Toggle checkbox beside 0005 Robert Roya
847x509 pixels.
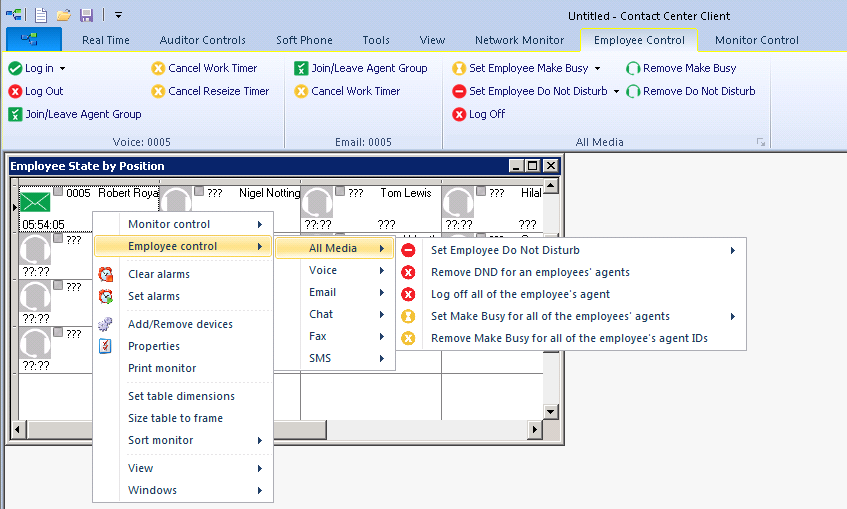pos(58,191)
